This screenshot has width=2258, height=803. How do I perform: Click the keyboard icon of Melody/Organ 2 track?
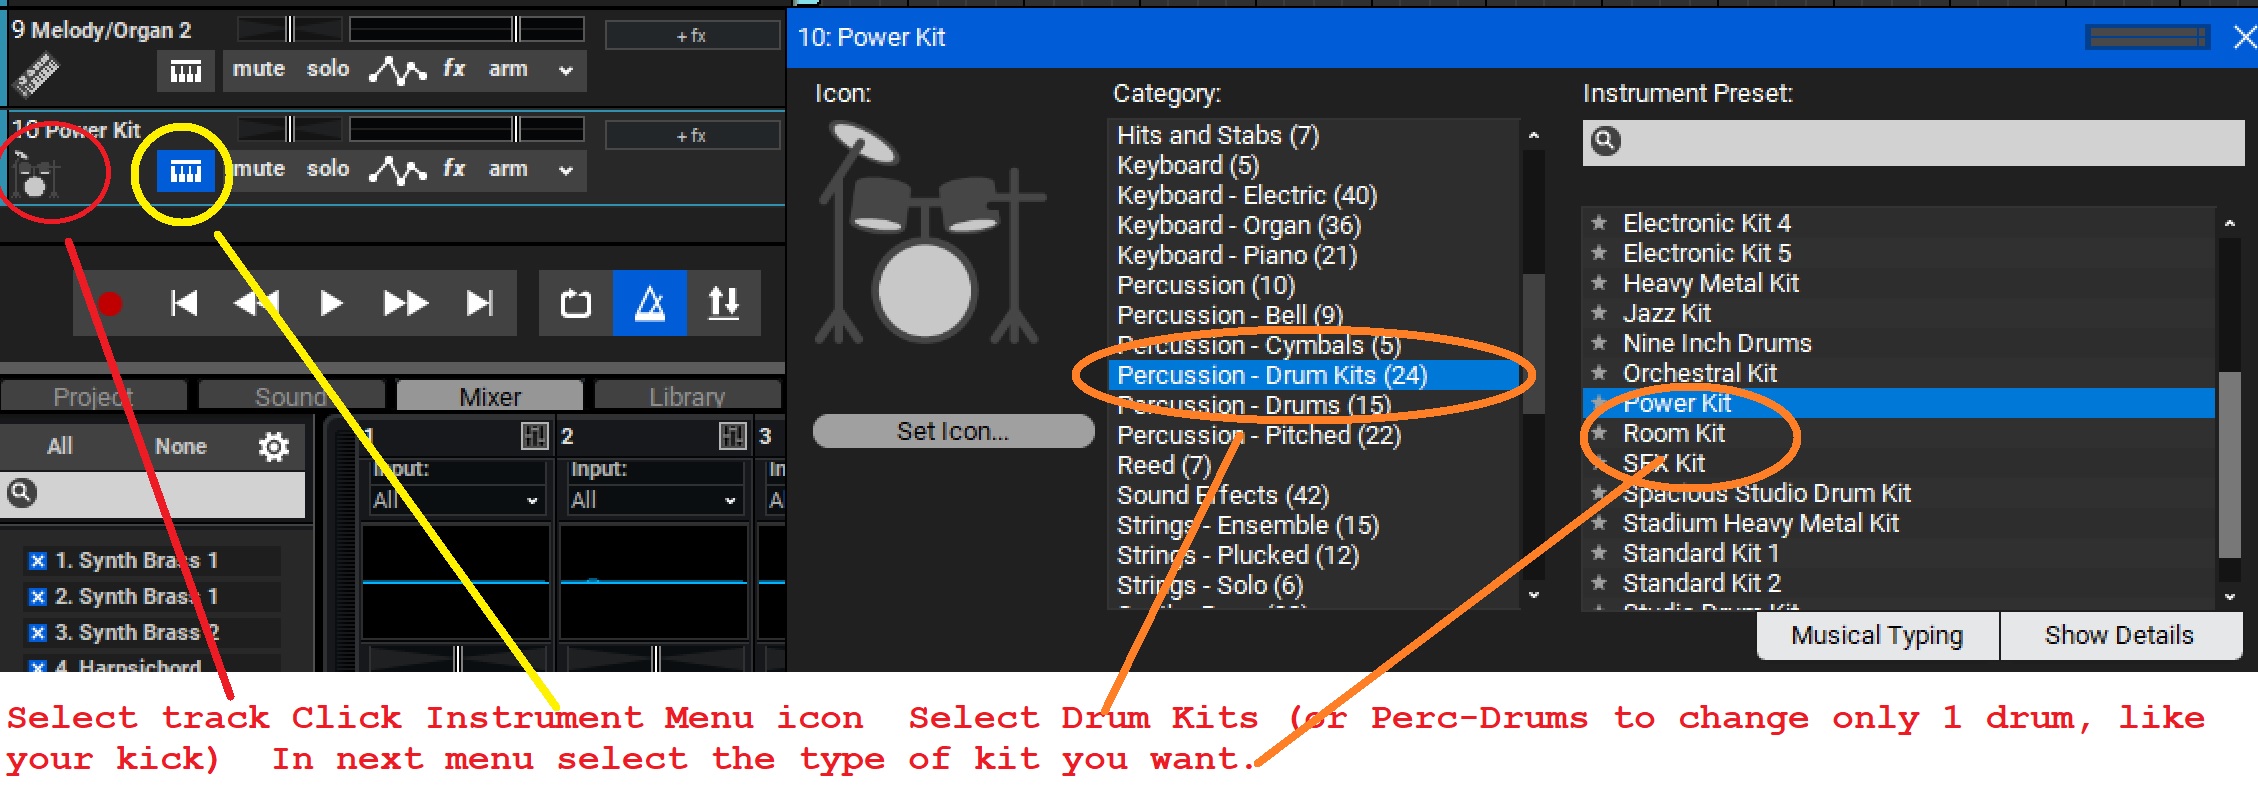pyautogui.click(x=36, y=74)
